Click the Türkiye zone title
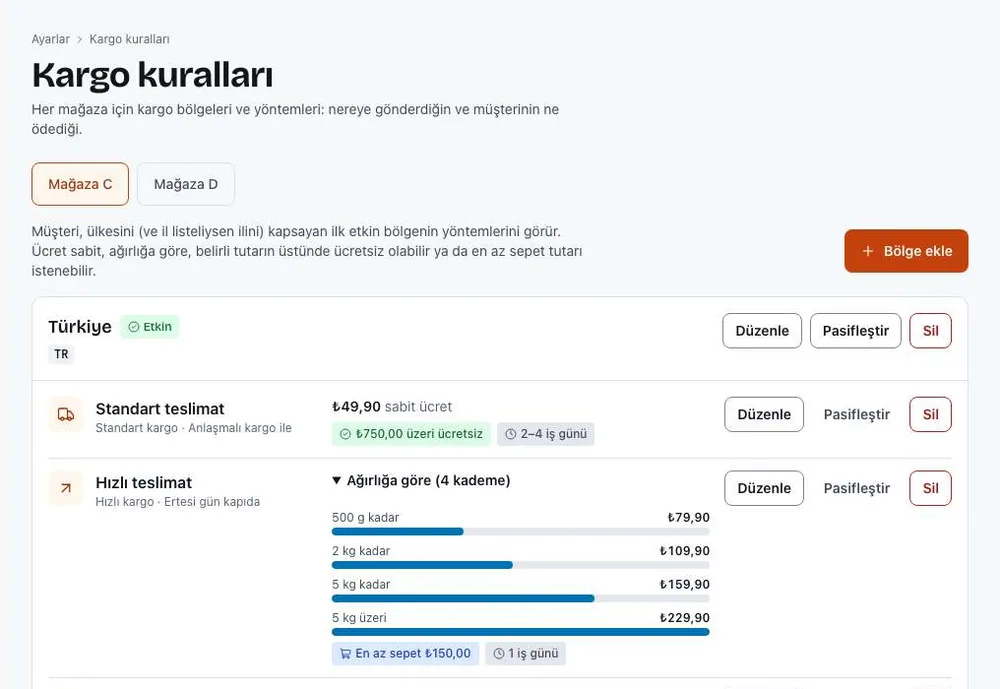1000x689 pixels. (x=80, y=327)
